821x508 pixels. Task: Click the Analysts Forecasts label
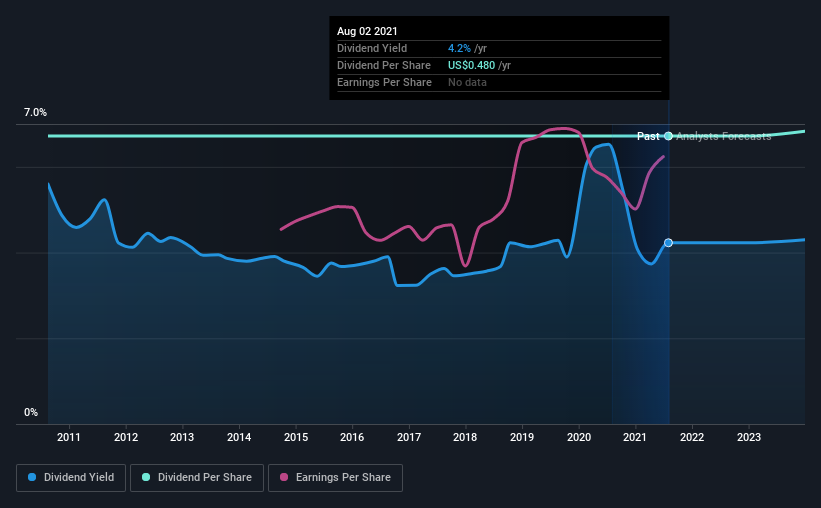724,136
